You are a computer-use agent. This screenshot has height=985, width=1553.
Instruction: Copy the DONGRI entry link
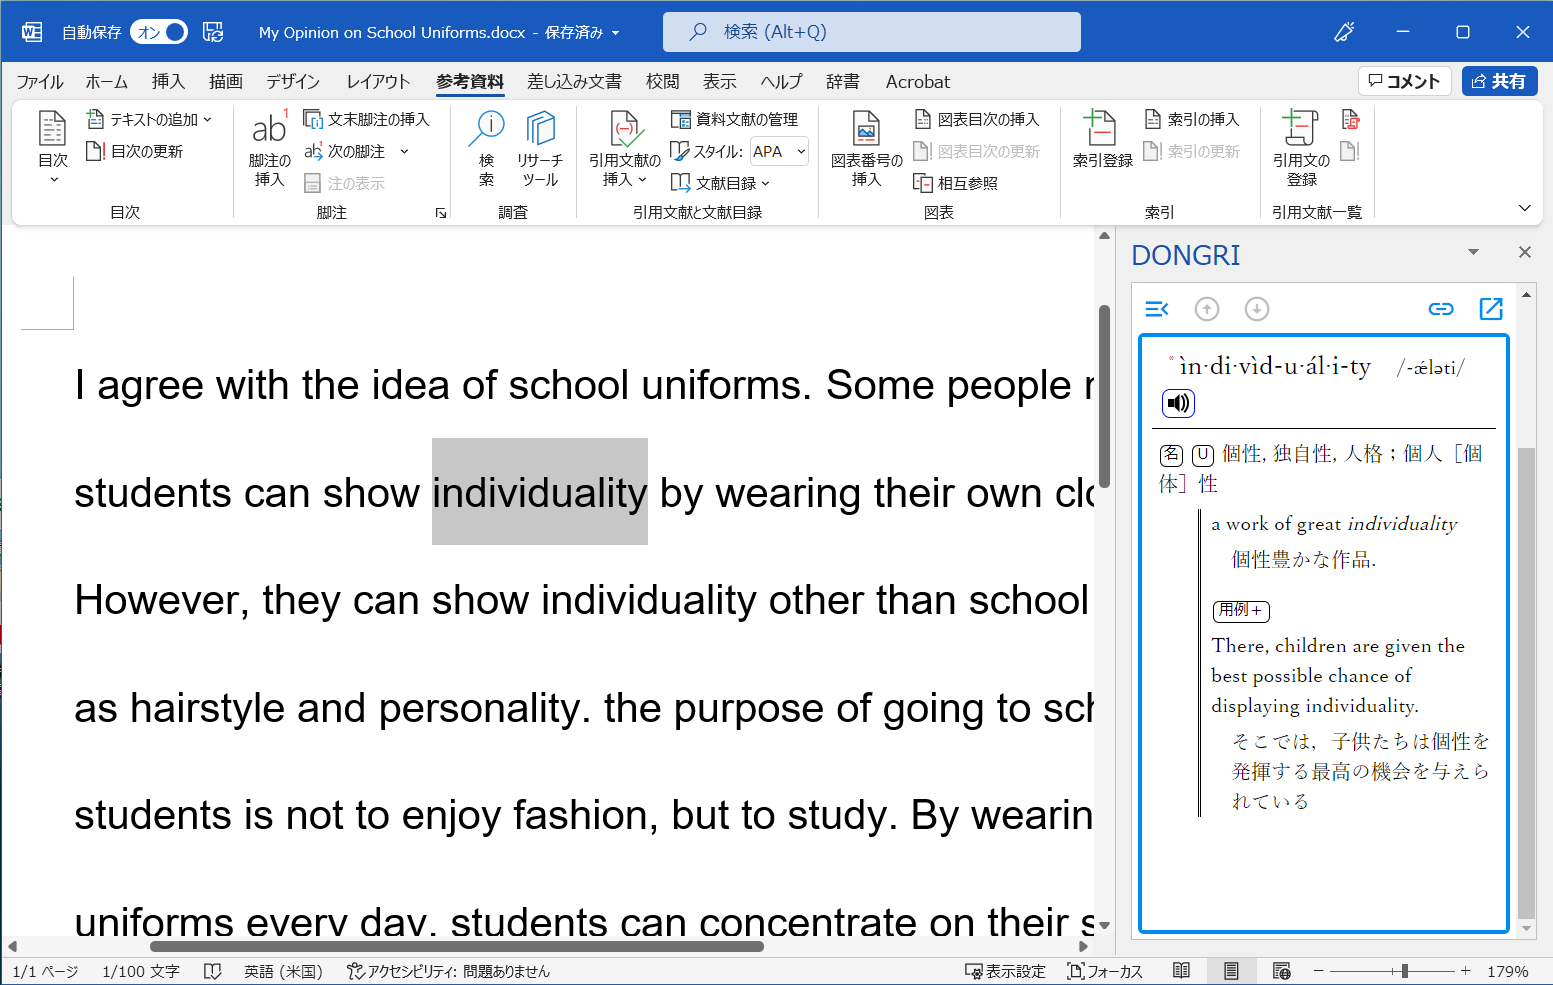tap(1441, 309)
